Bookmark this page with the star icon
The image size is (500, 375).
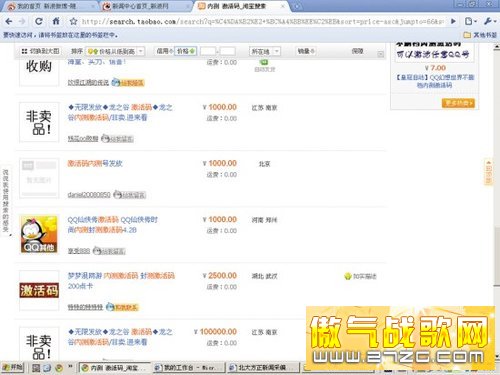73,22
